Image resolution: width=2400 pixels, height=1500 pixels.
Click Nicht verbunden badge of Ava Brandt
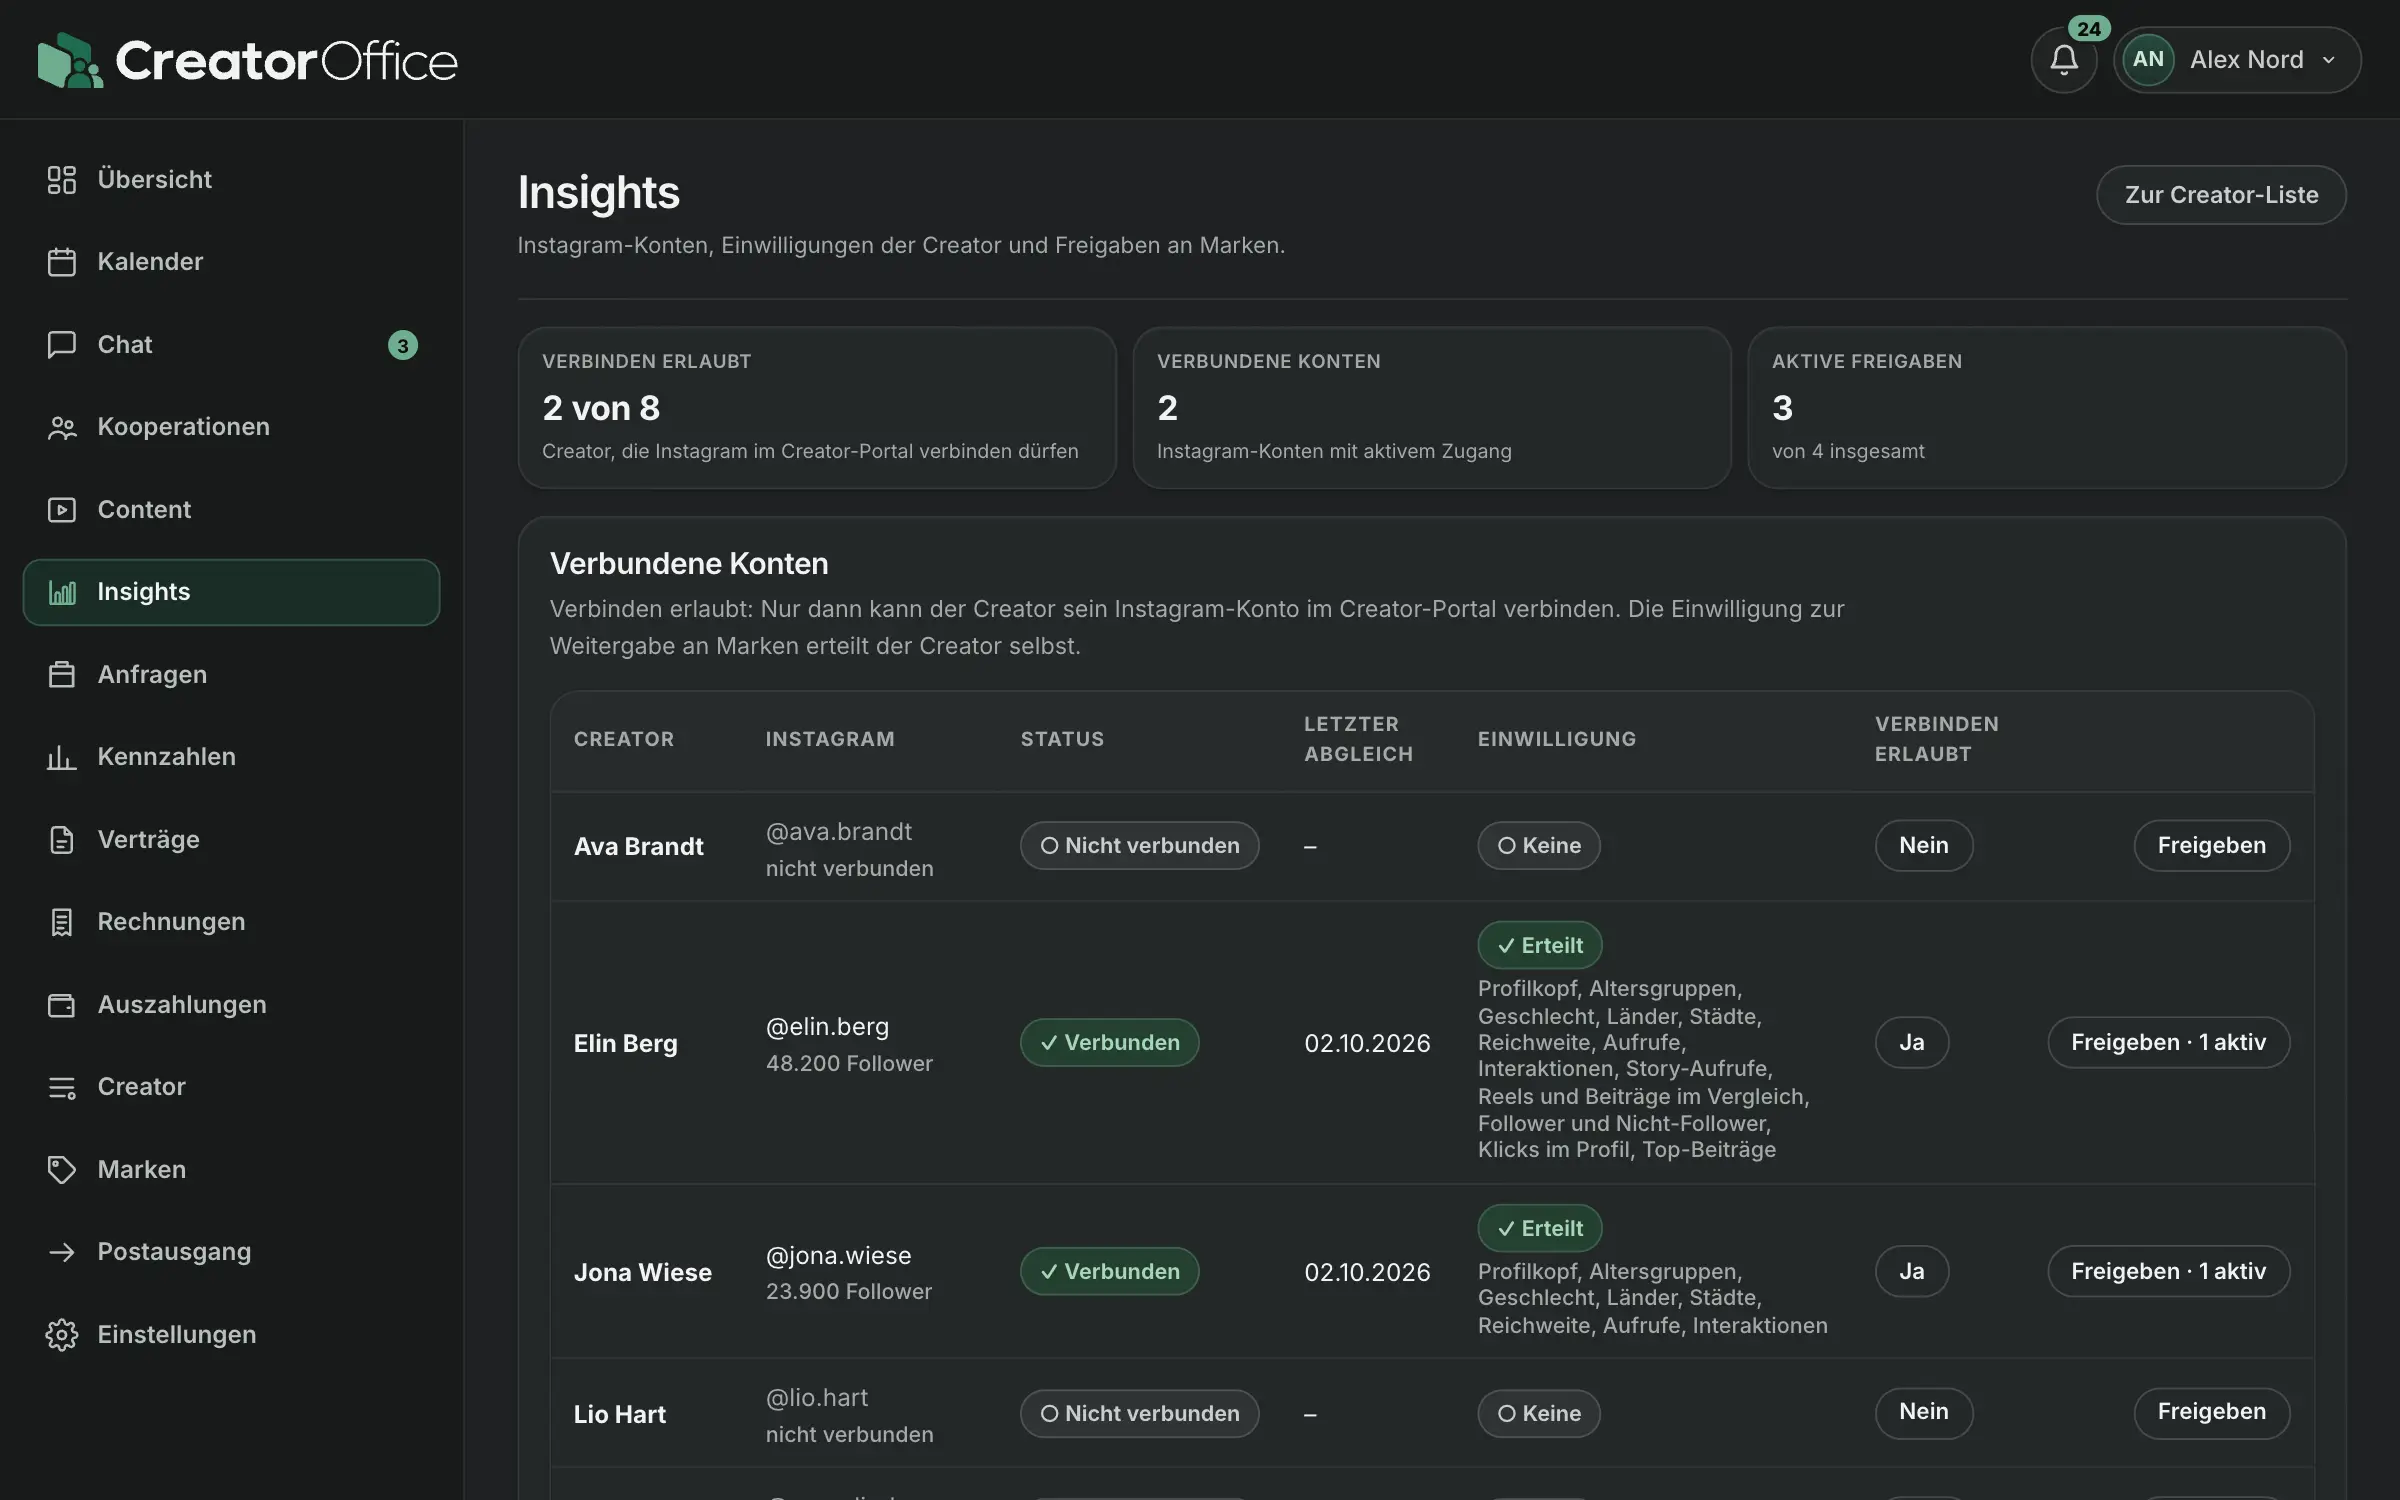point(1139,846)
